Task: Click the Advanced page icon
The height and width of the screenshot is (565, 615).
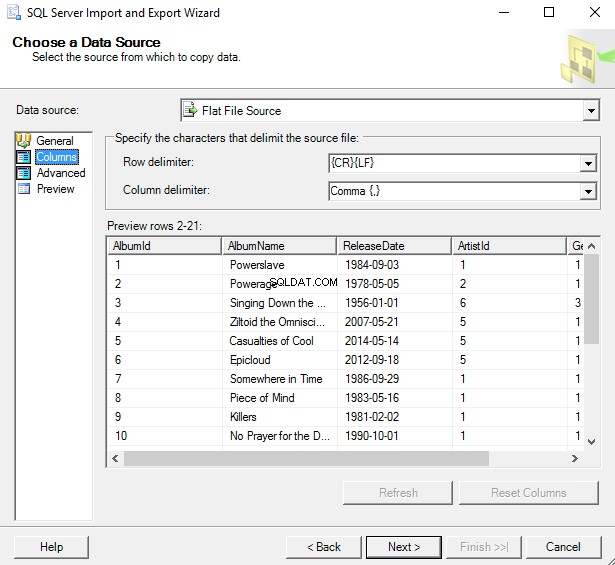Action: point(24,173)
